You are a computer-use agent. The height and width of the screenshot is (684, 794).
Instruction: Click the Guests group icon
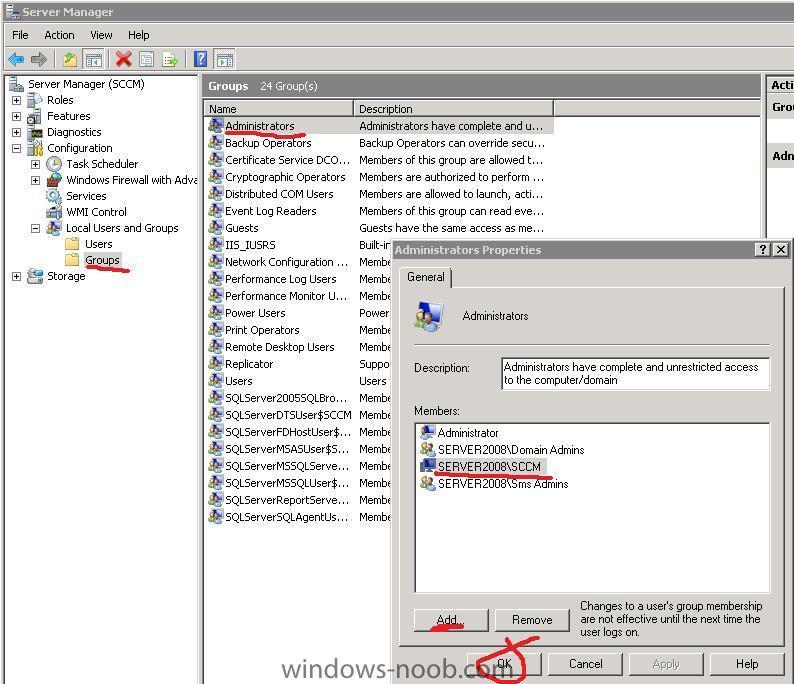click(x=216, y=228)
